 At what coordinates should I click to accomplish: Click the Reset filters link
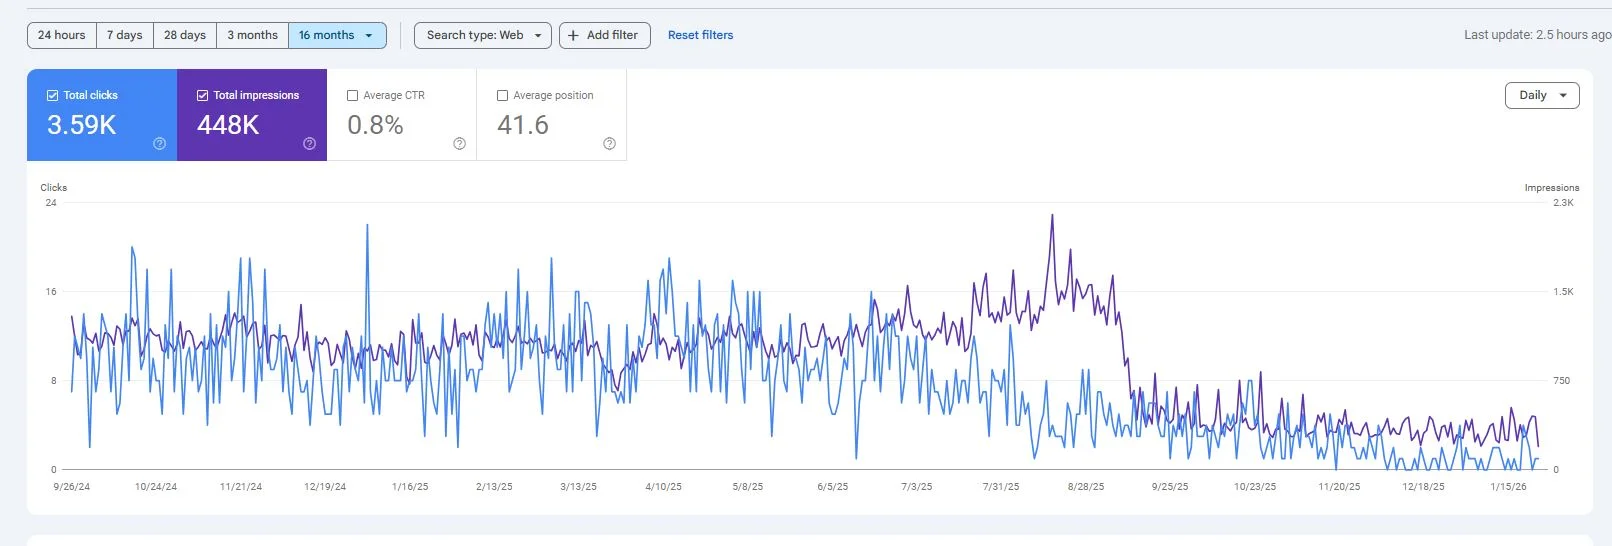tap(700, 35)
